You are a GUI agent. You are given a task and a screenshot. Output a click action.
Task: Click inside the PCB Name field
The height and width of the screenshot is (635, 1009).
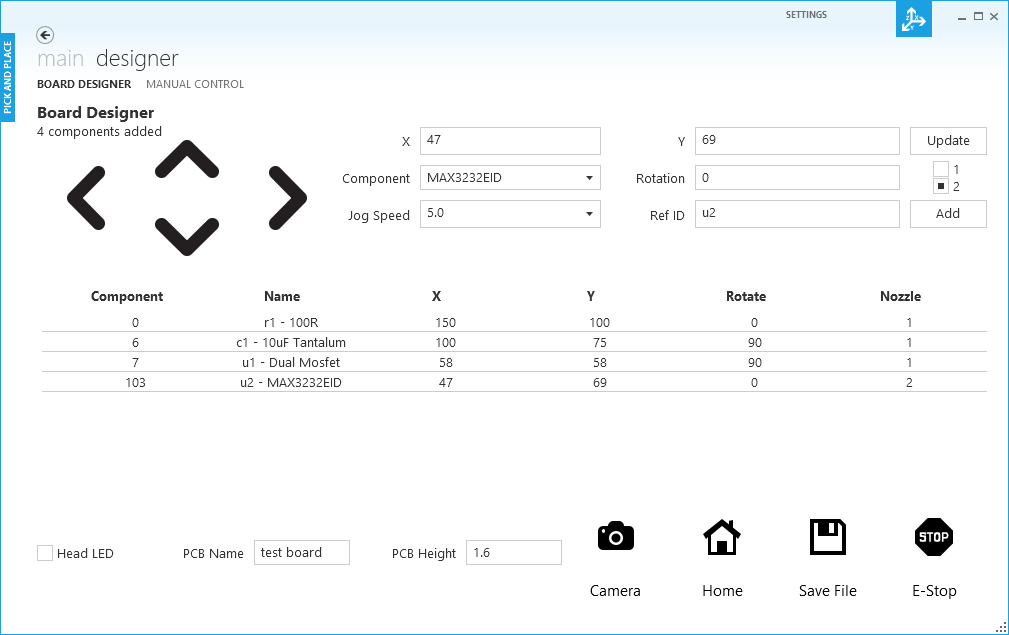coord(301,552)
